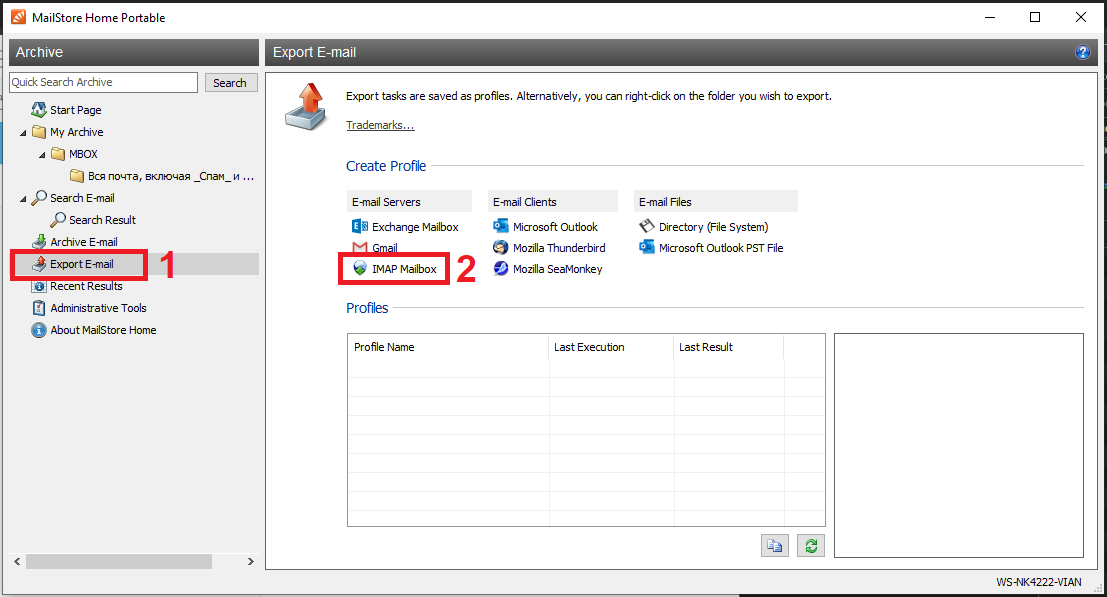The height and width of the screenshot is (597, 1107).
Task: Click the Search button
Action: click(x=231, y=83)
